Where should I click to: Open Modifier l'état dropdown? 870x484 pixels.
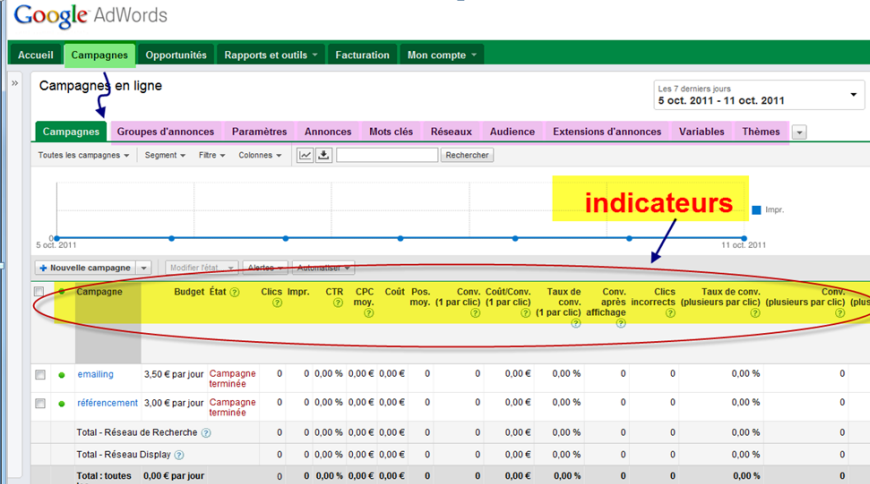[201, 268]
